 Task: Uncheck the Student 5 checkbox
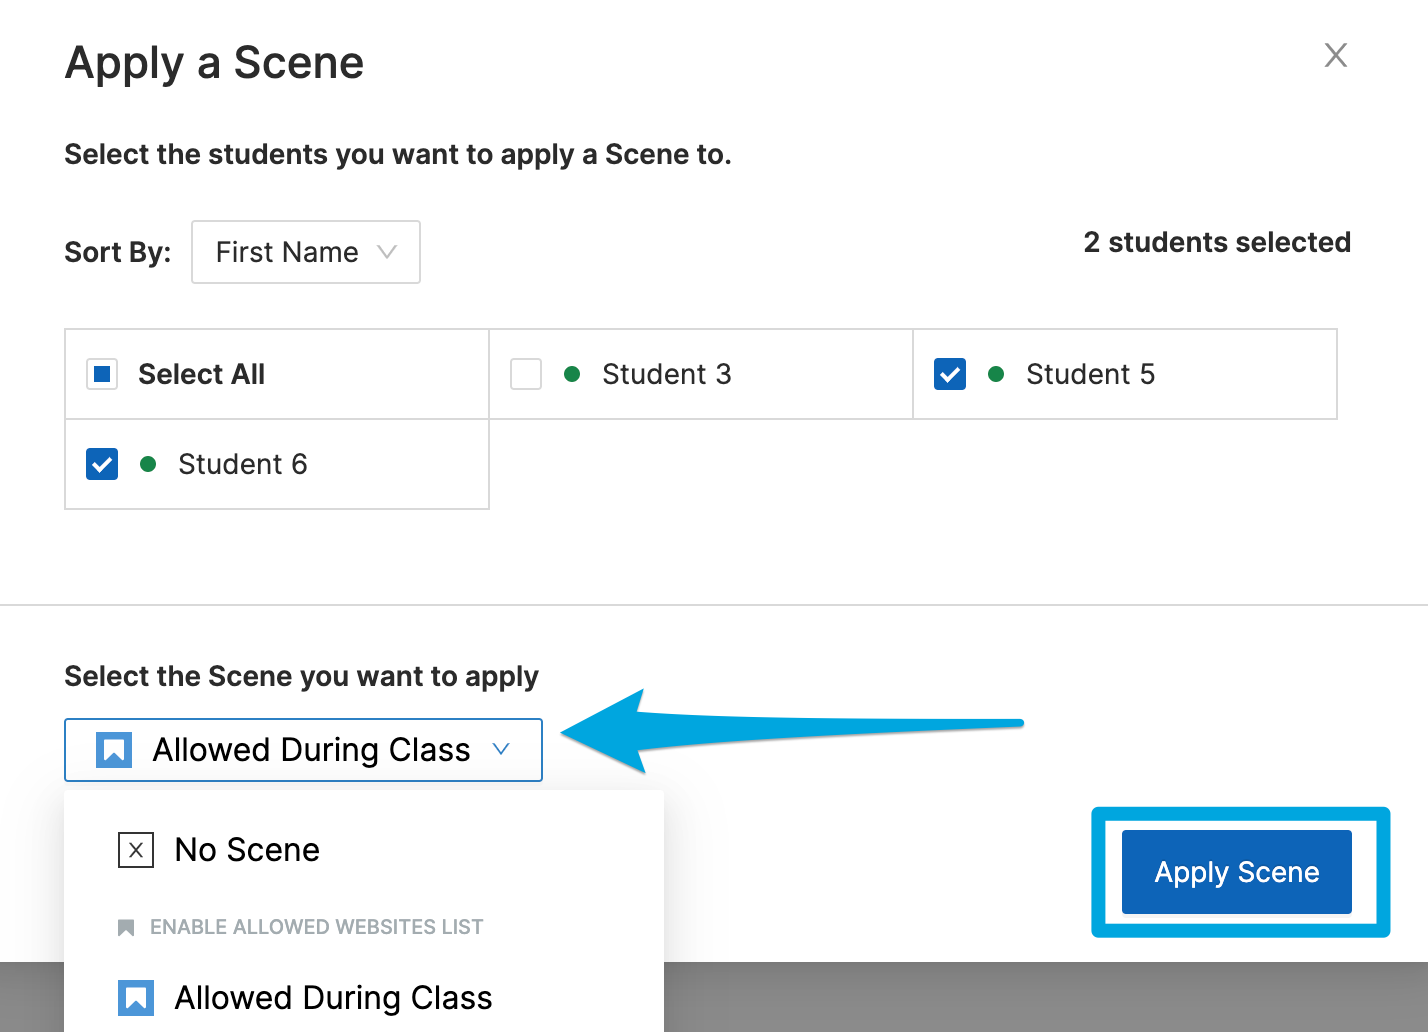point(949,373)
